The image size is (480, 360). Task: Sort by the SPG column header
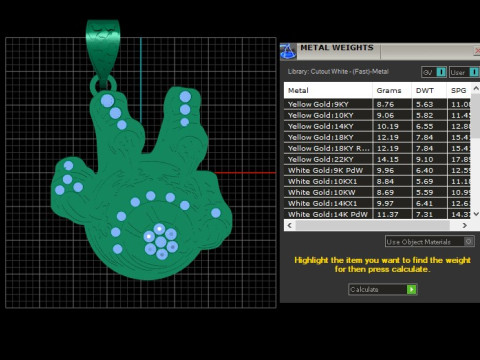pyautogui.click(x=459, y=90)
